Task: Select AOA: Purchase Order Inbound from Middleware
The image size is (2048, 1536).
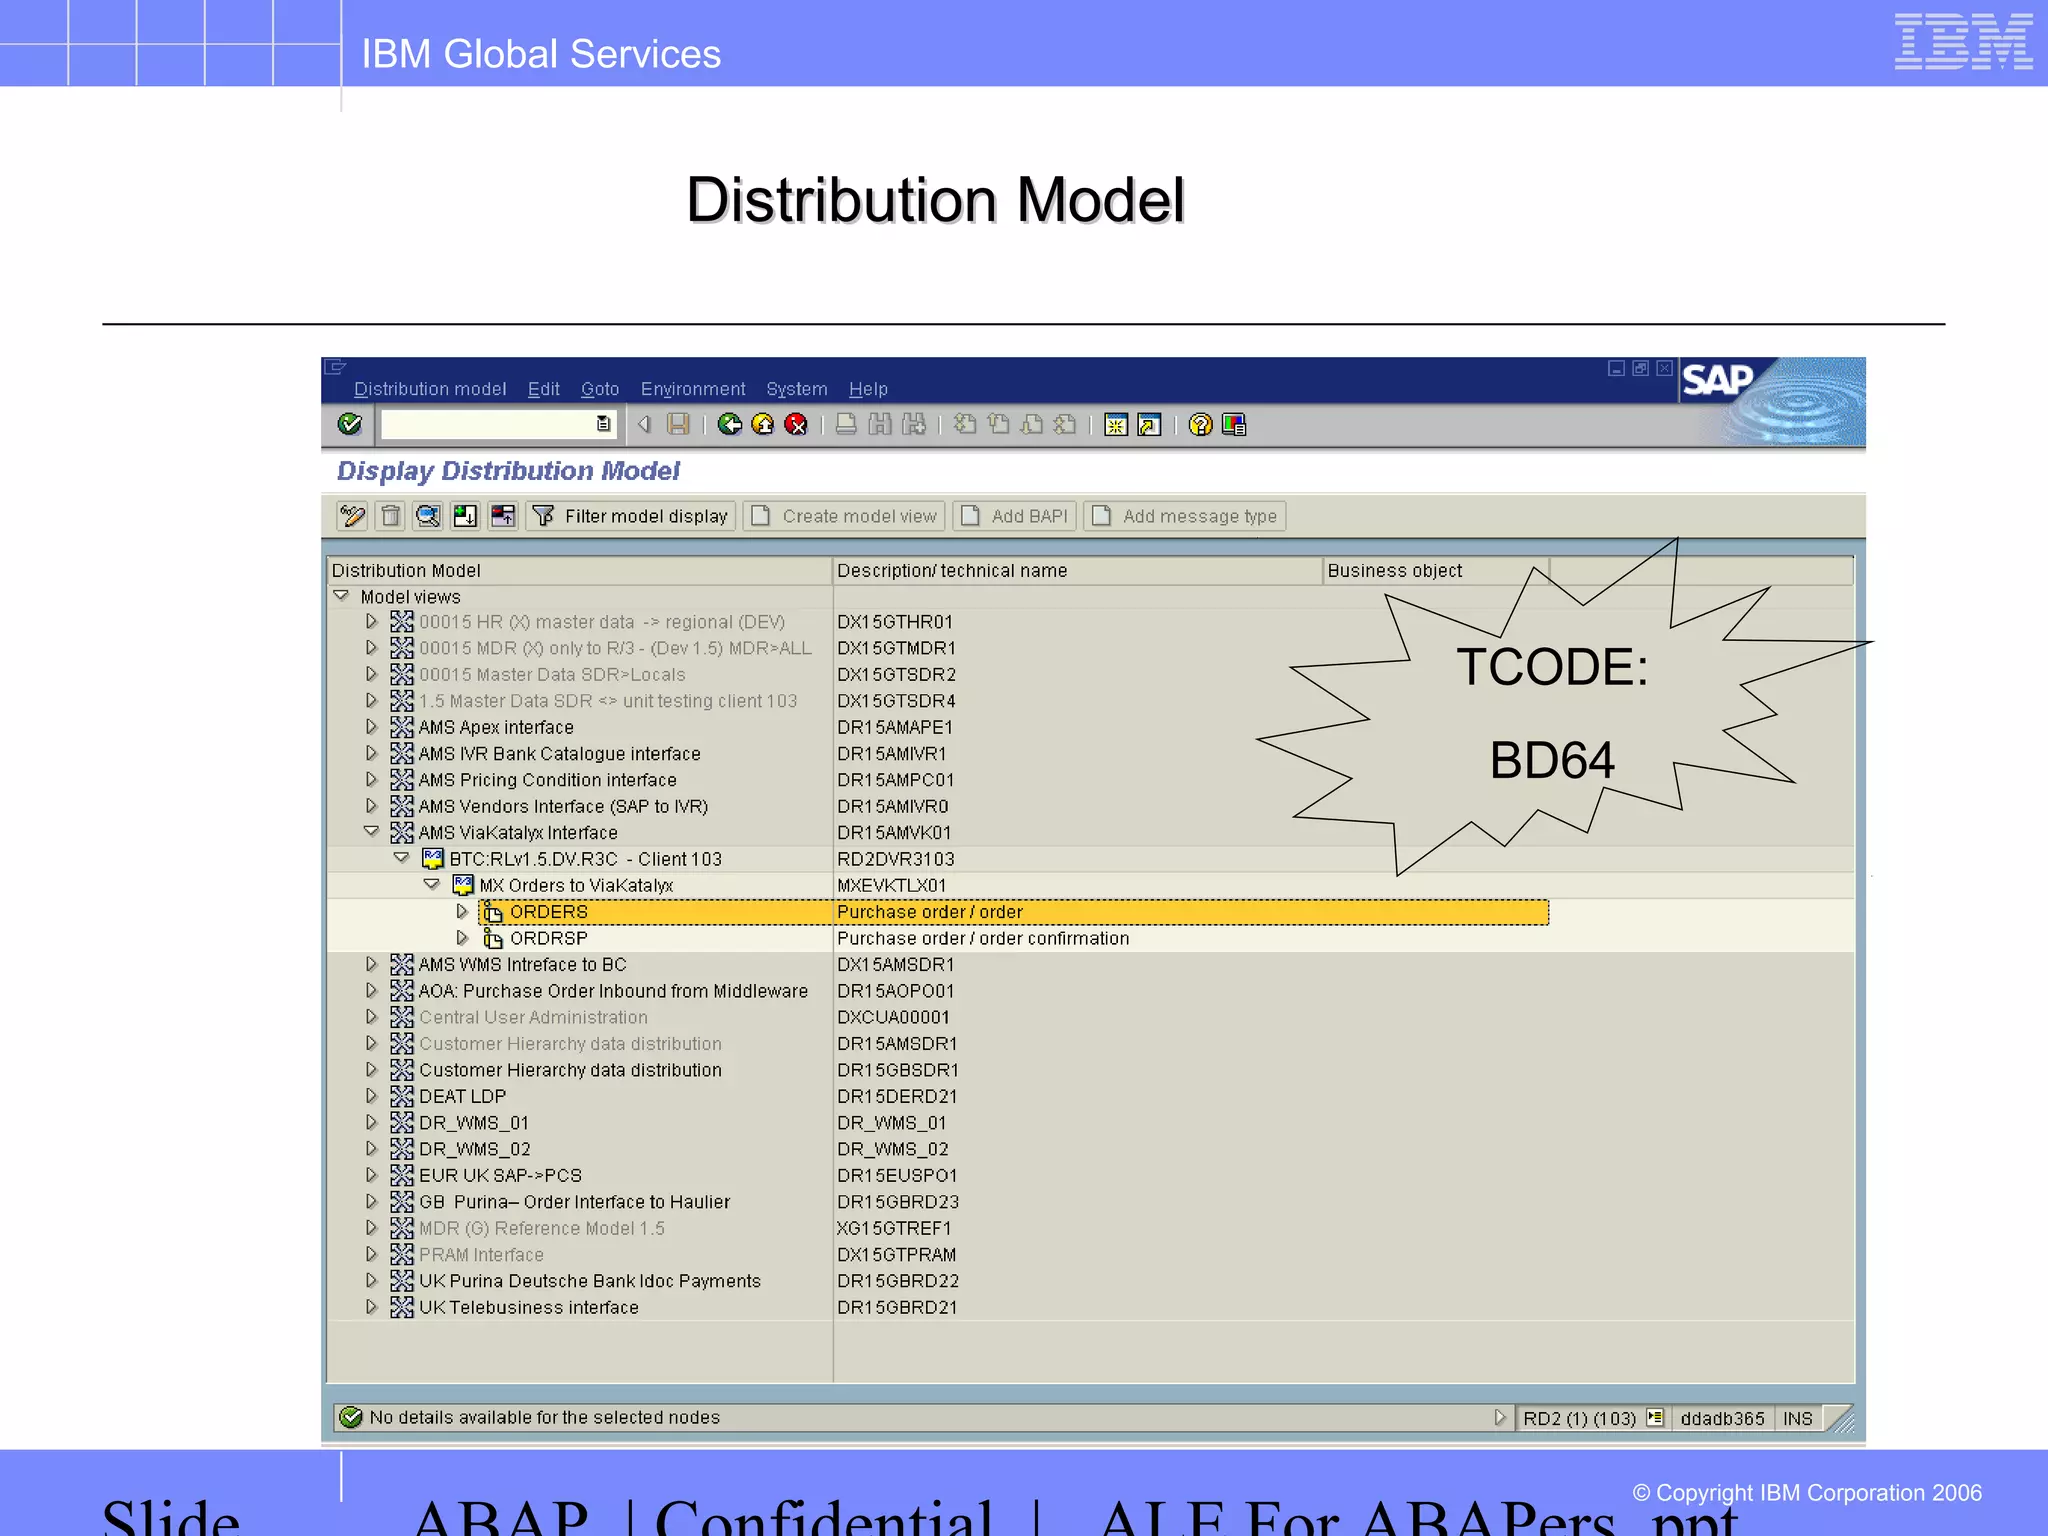Action: [613, 991]
